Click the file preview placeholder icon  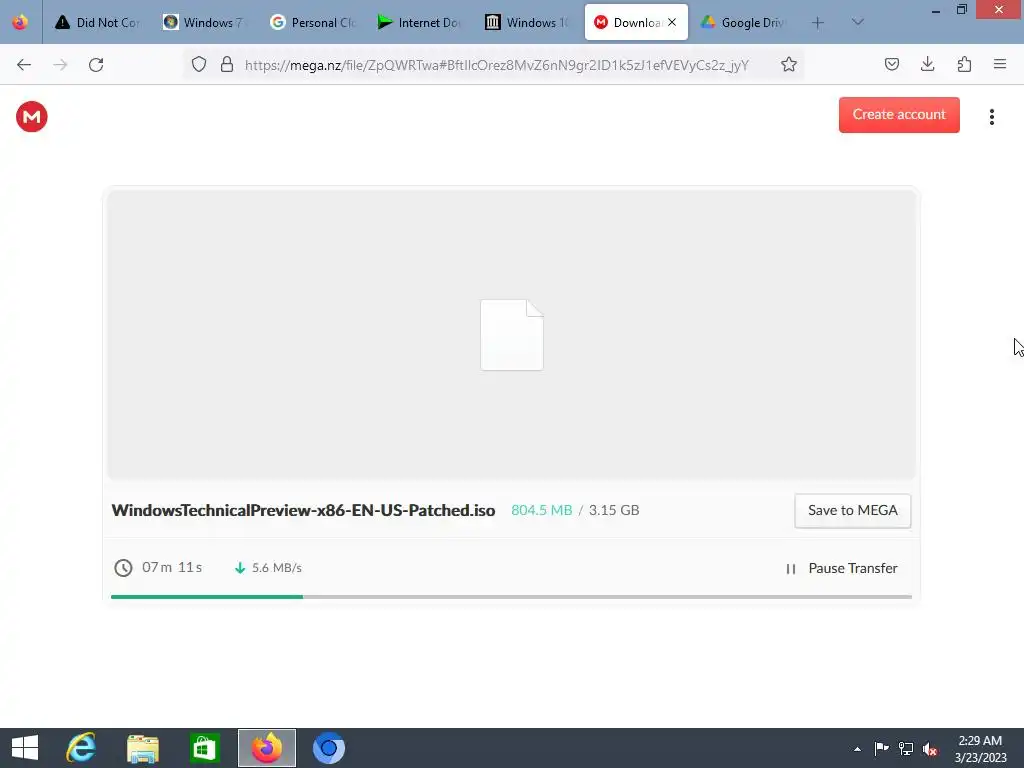coord(512,335)
